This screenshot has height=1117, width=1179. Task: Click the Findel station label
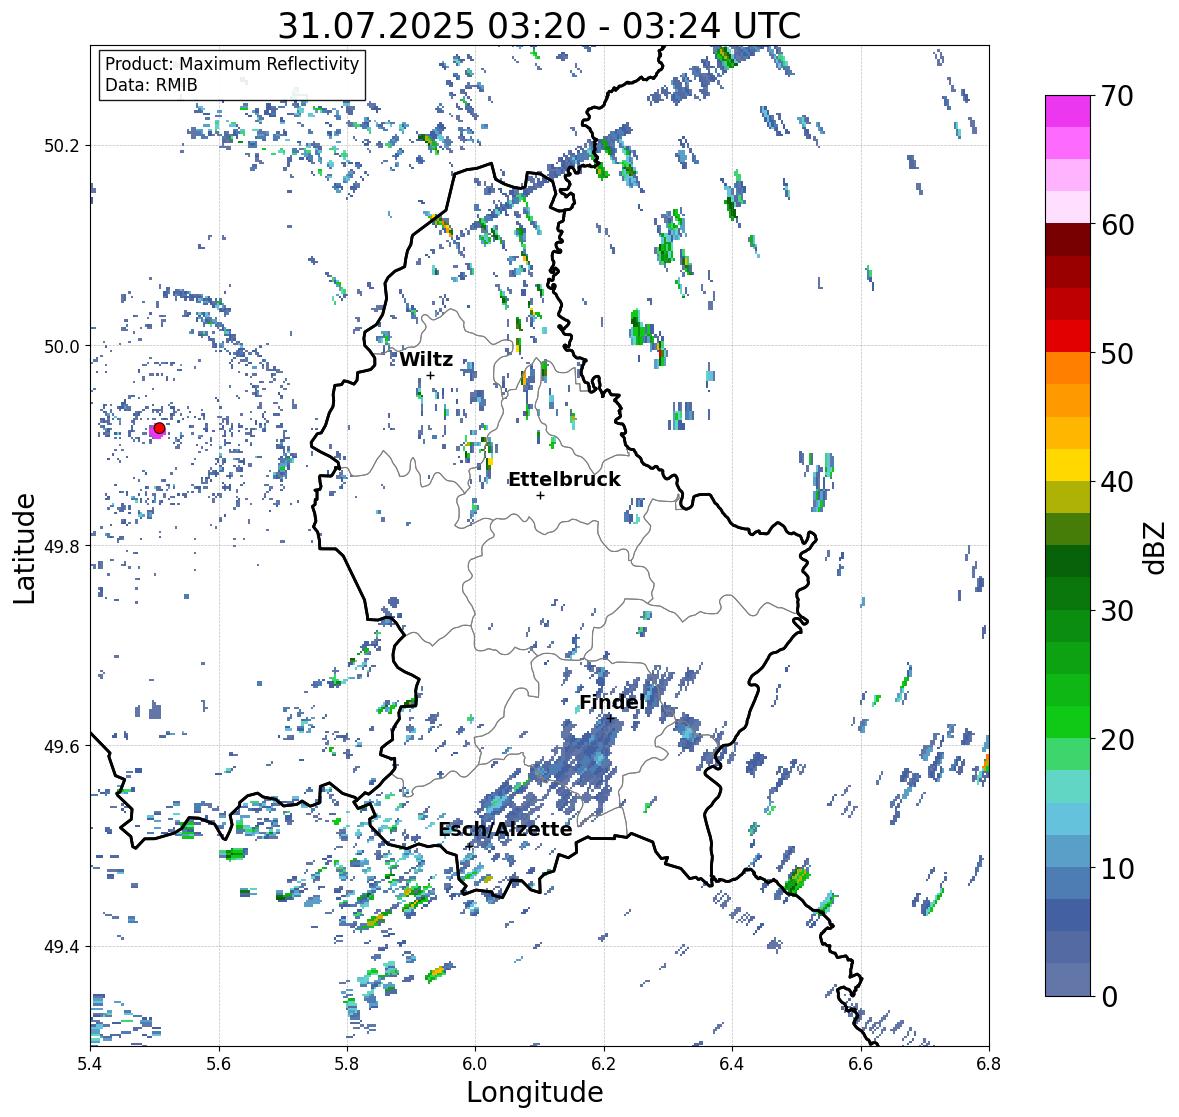click(611, 702)
